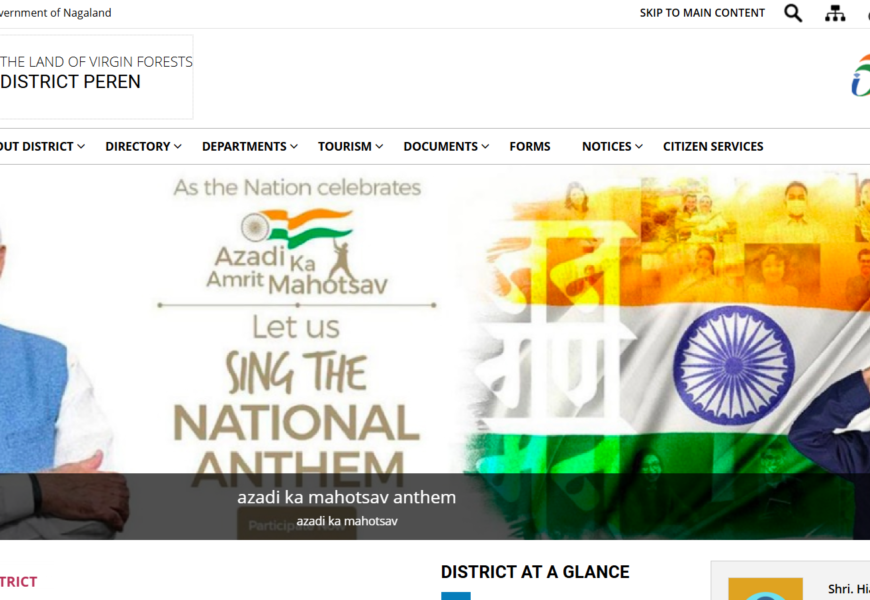Open the Documents menu

point(446,147)
